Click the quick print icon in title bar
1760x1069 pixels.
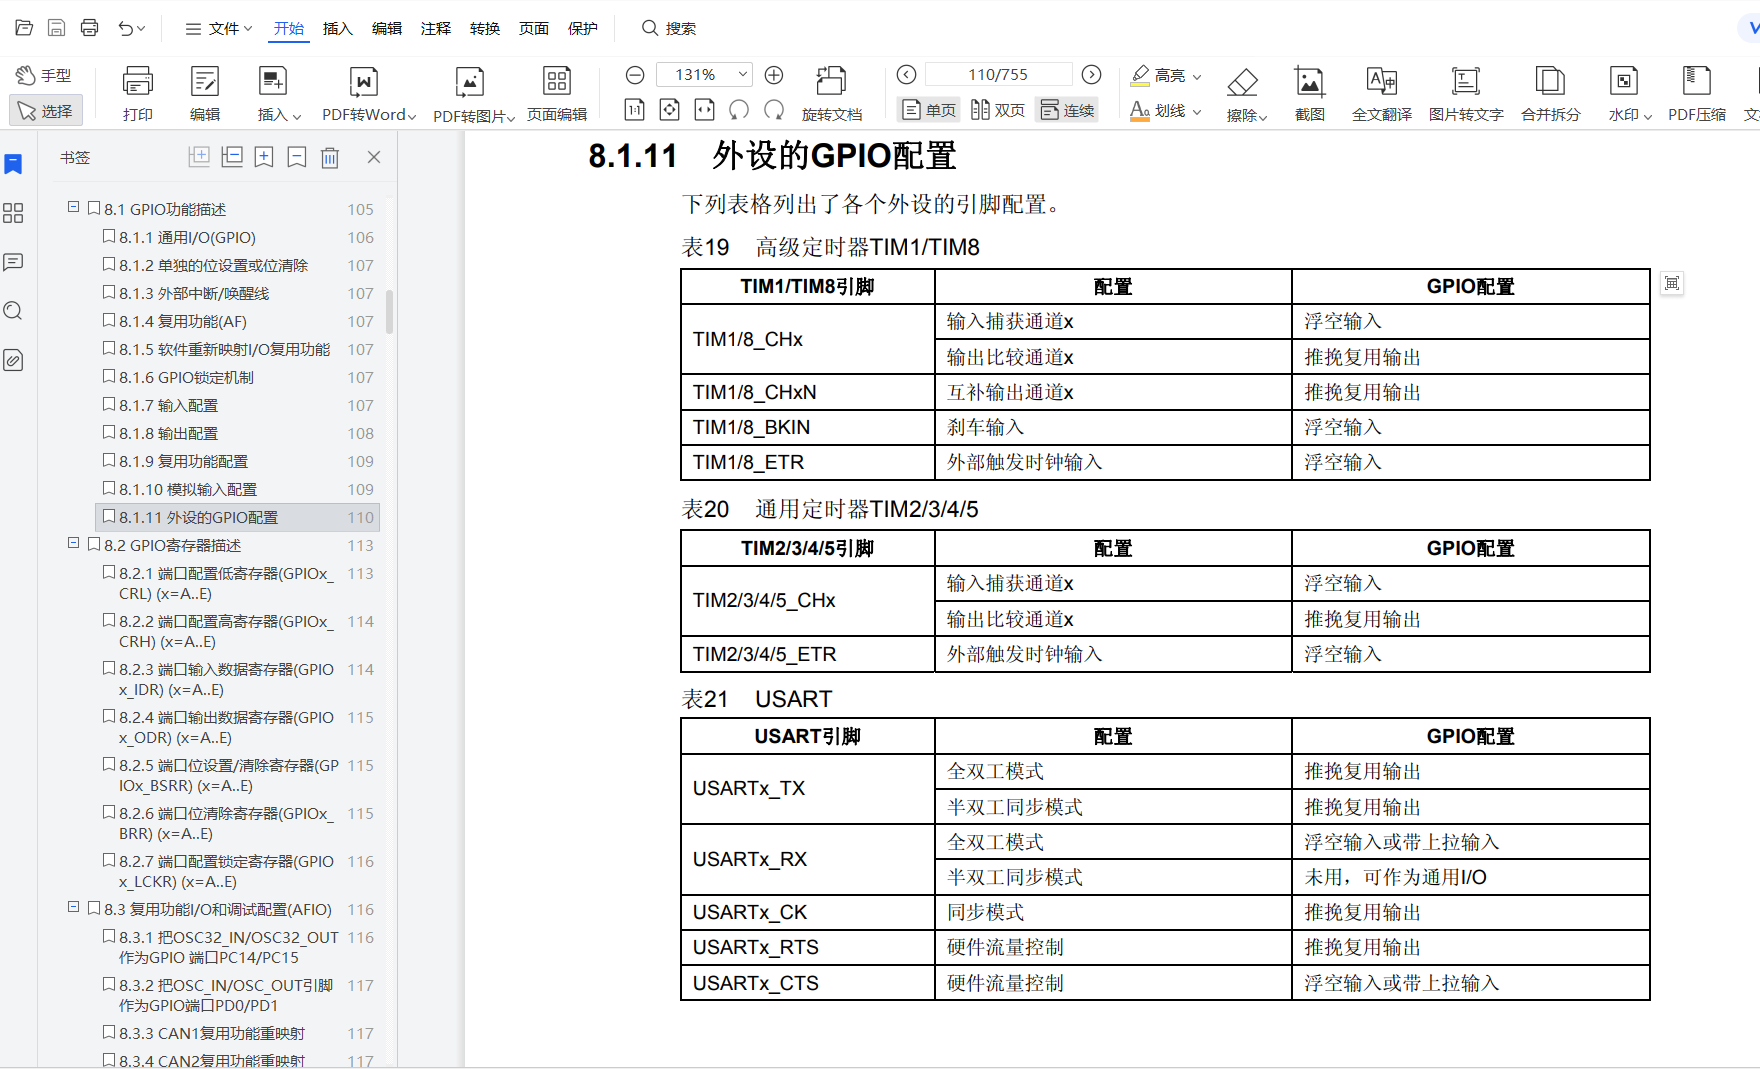pyautogui.click(x=90, y=28)
